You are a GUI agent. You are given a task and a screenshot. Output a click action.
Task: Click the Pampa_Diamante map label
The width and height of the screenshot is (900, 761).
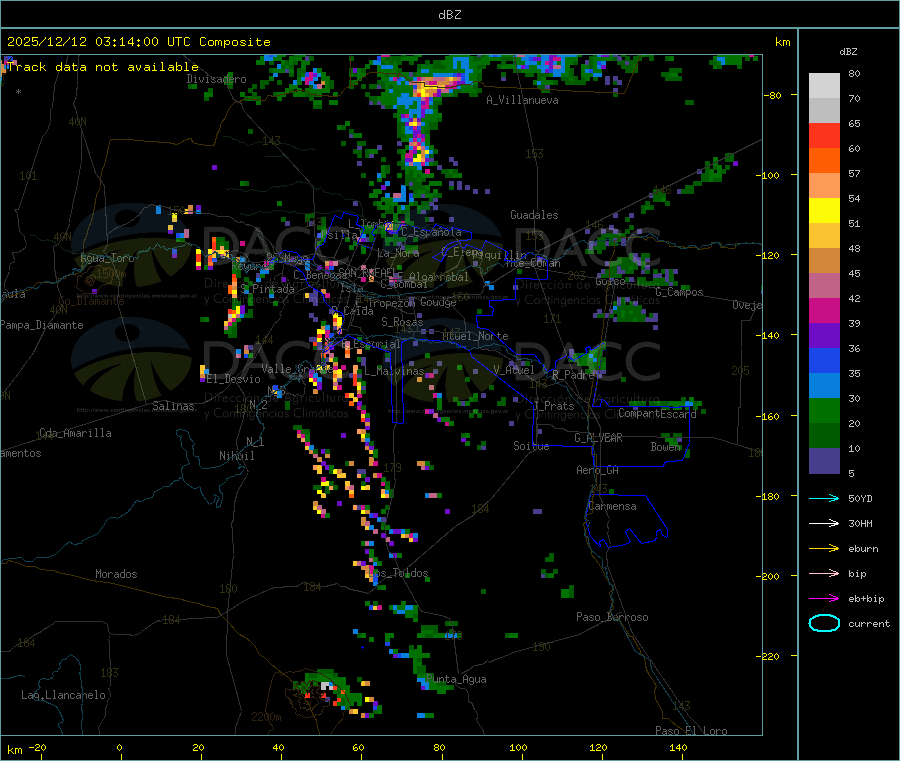click(x=42, y=325)
